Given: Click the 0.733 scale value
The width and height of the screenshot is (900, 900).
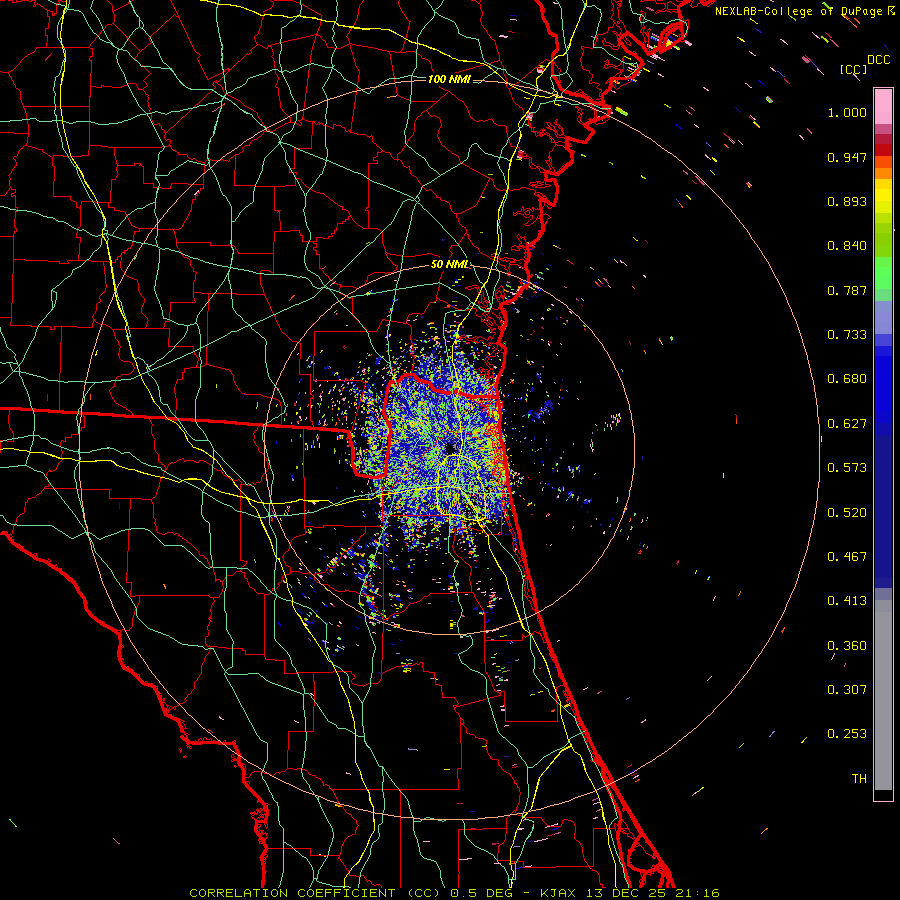Looking at the screenshot, I should (x=847, y=335).
